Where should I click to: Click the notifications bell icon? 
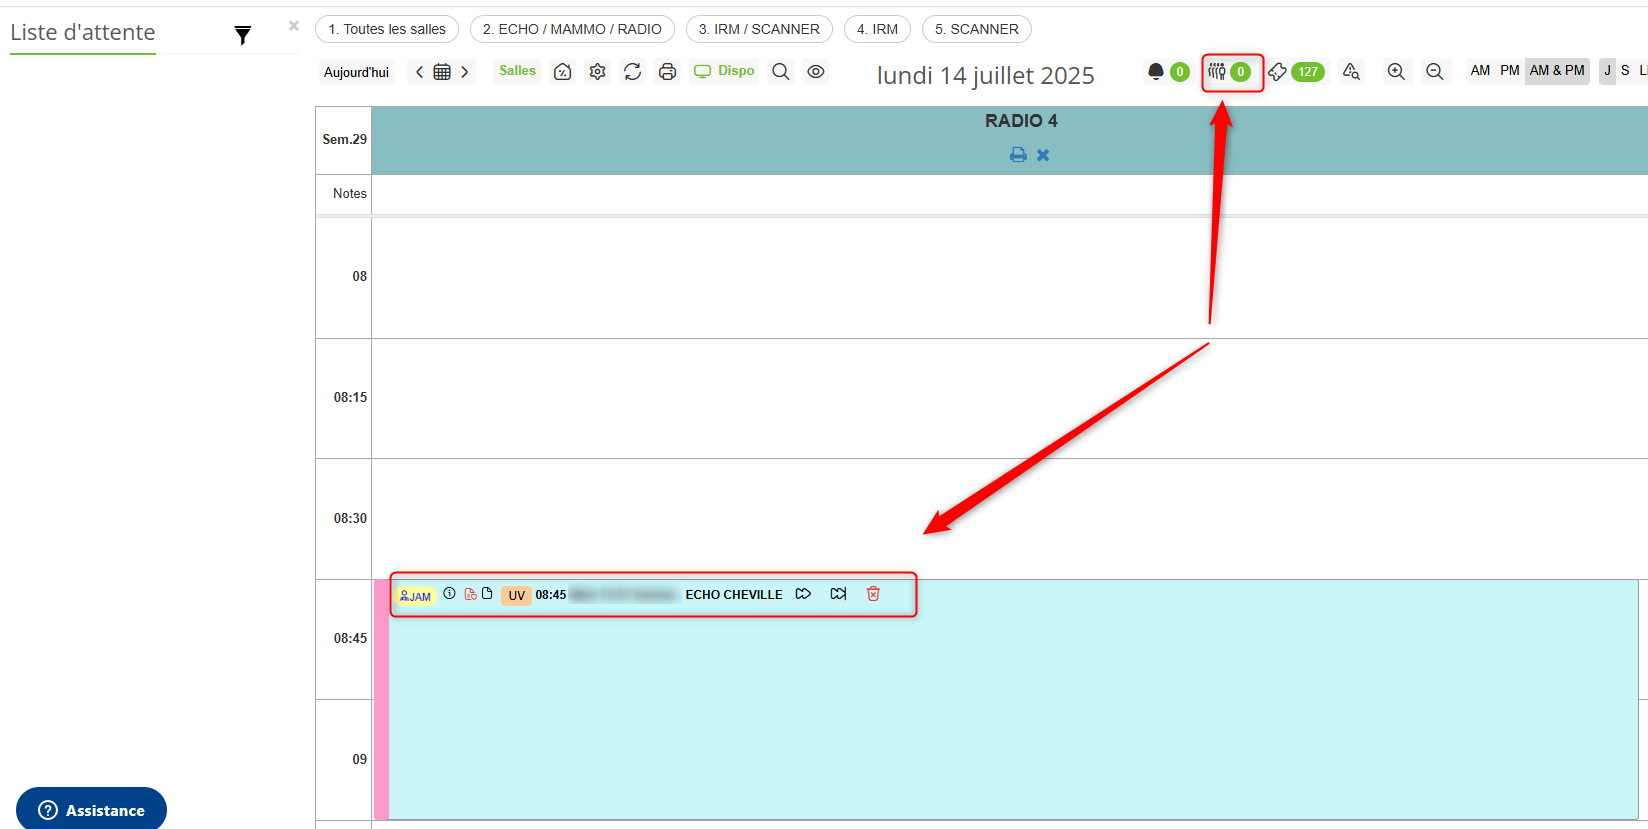(1156, 72)
